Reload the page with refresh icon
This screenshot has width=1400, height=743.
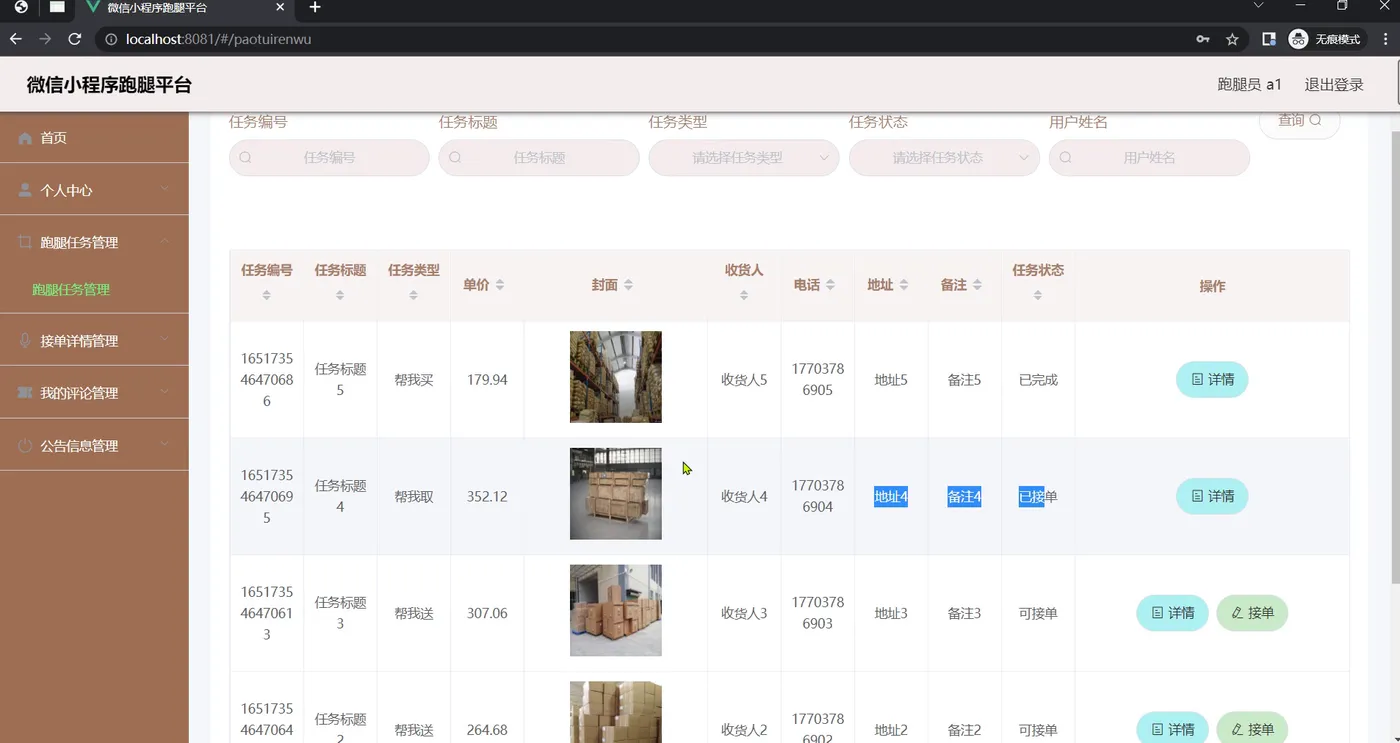pos(74,39)
